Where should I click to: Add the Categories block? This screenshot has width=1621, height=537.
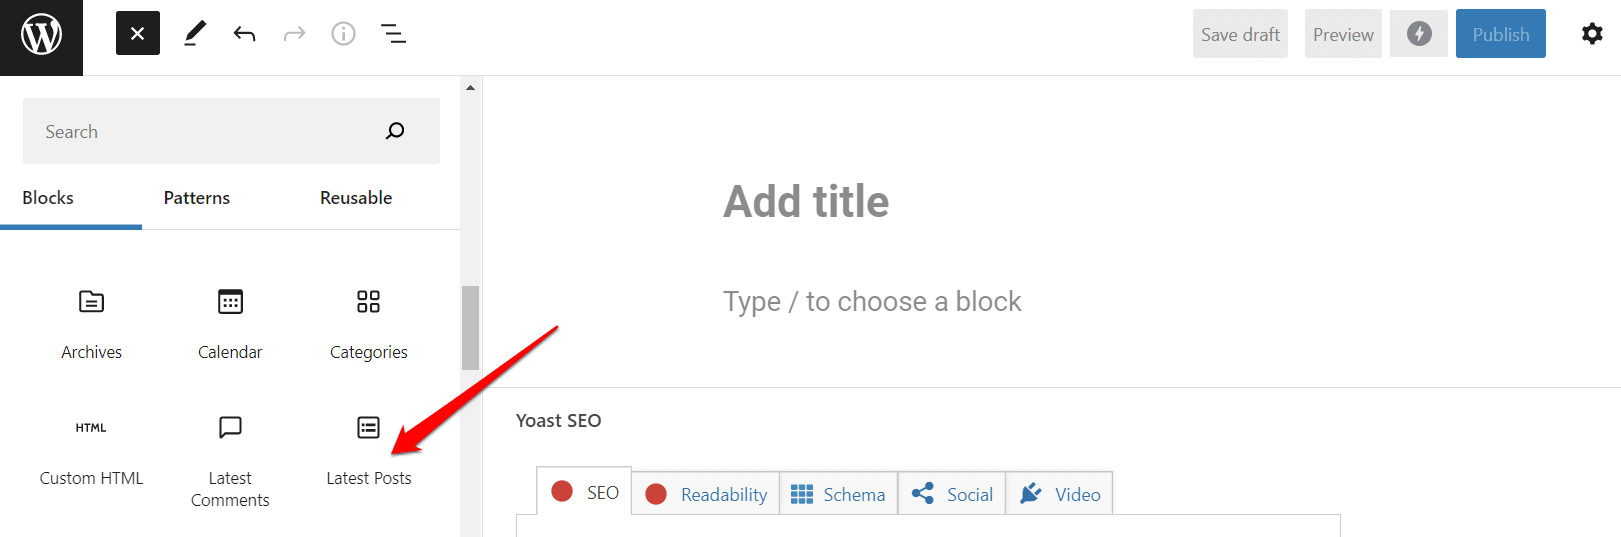tap(368, 322)
